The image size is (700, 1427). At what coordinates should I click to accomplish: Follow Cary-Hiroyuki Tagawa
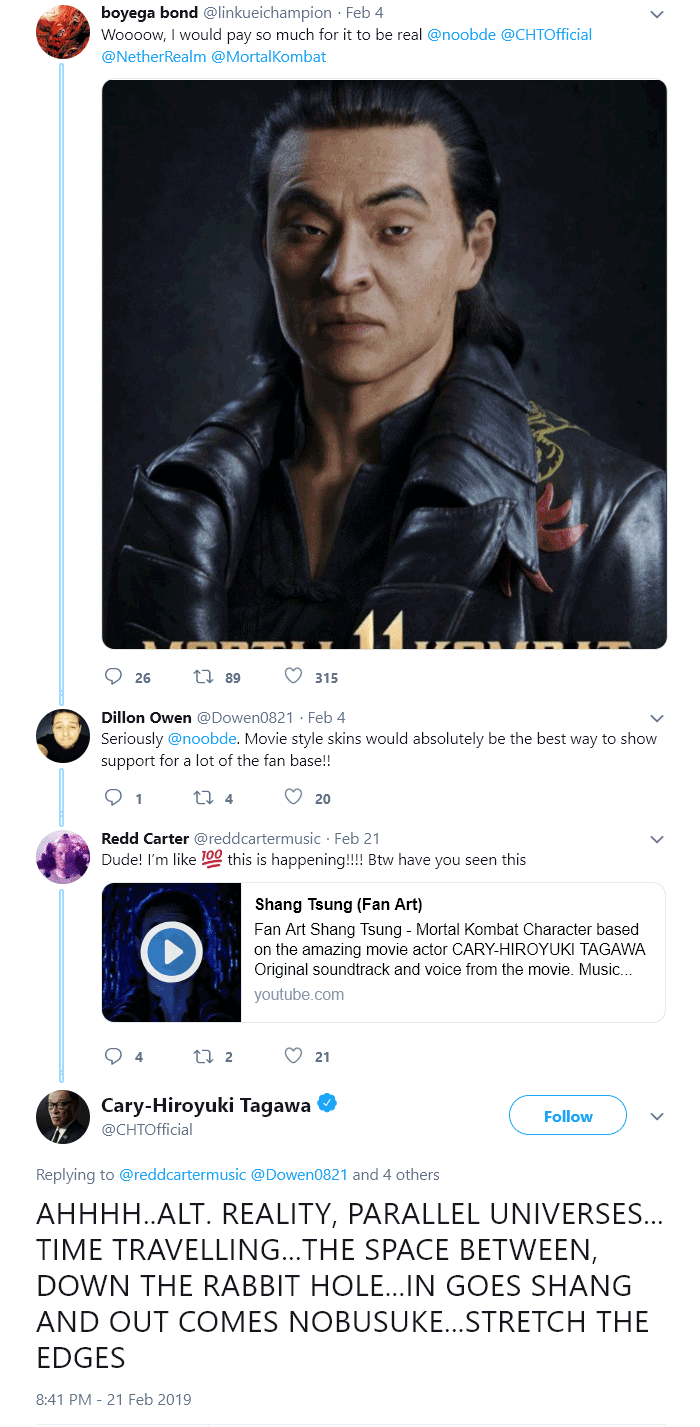click(x=567, y=1115)
